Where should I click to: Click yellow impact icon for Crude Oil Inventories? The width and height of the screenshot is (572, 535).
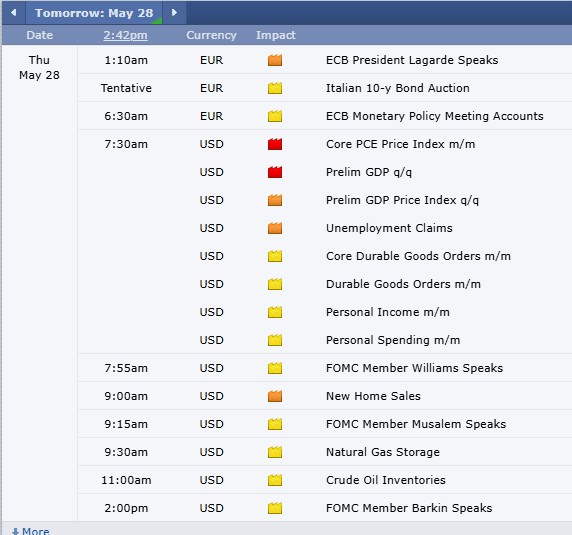coord(275,480)
